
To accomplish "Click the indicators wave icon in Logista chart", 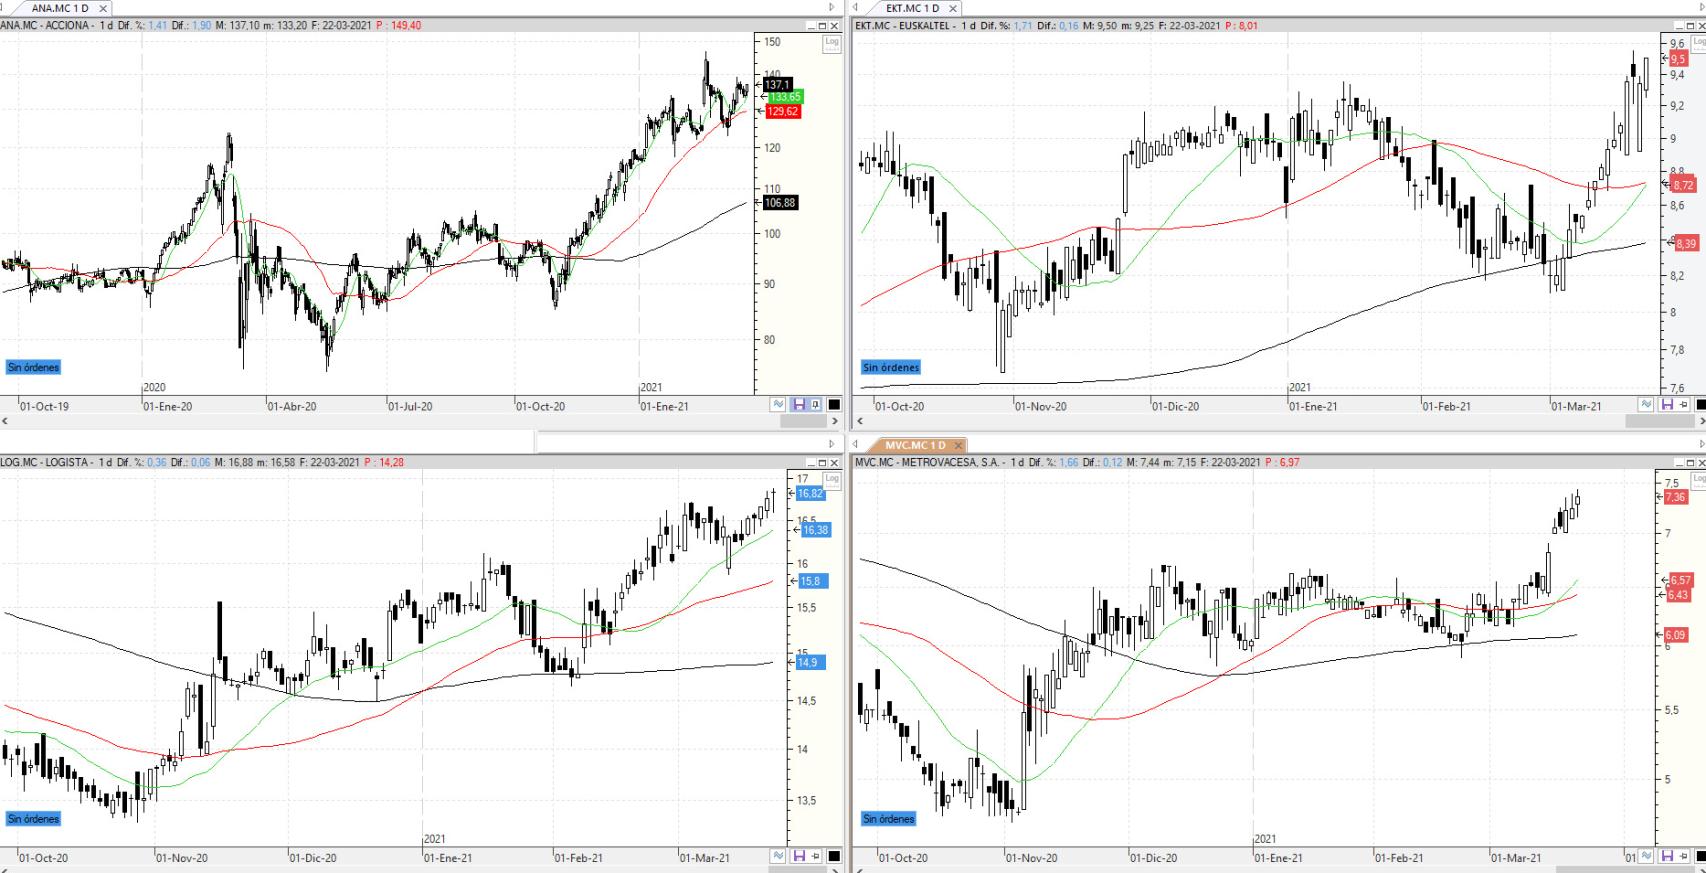I will pos(778,856).
